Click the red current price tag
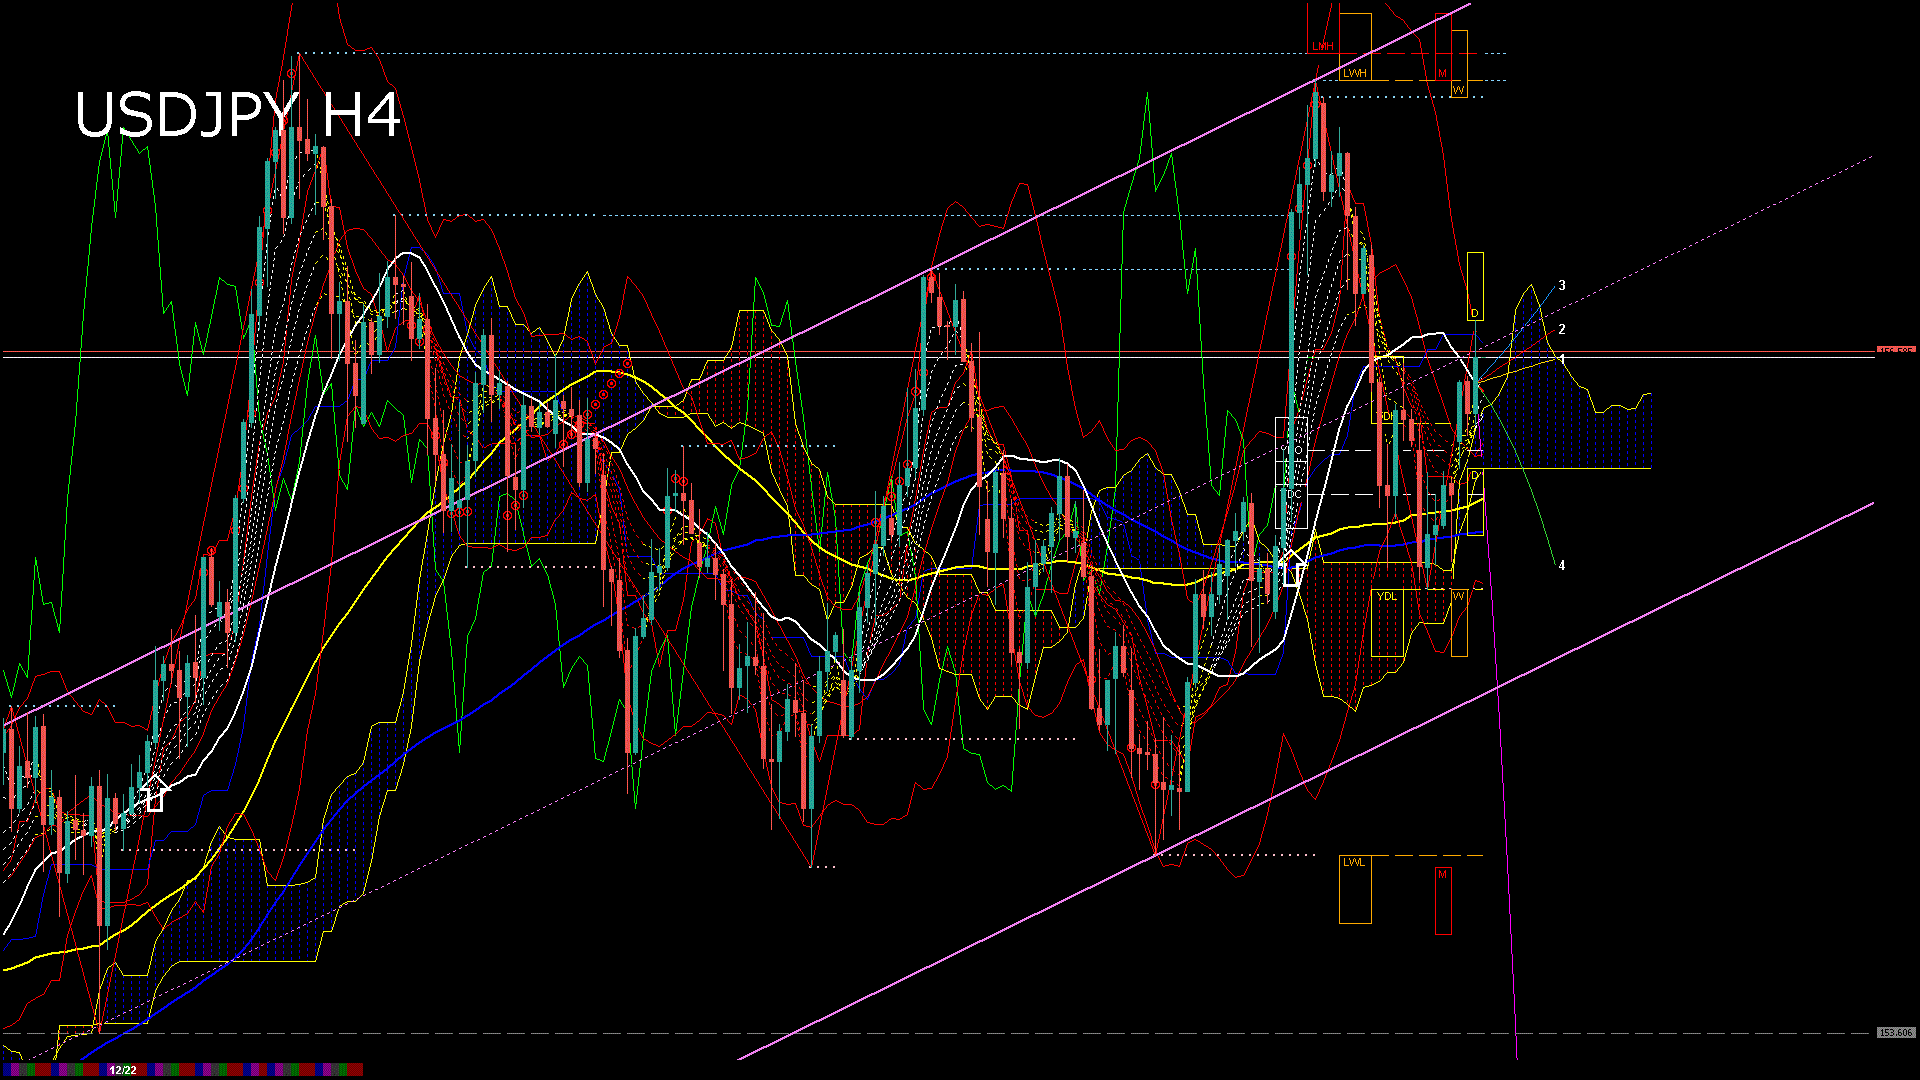This screenshot has height=1080, width=1920. (1895, 351)
